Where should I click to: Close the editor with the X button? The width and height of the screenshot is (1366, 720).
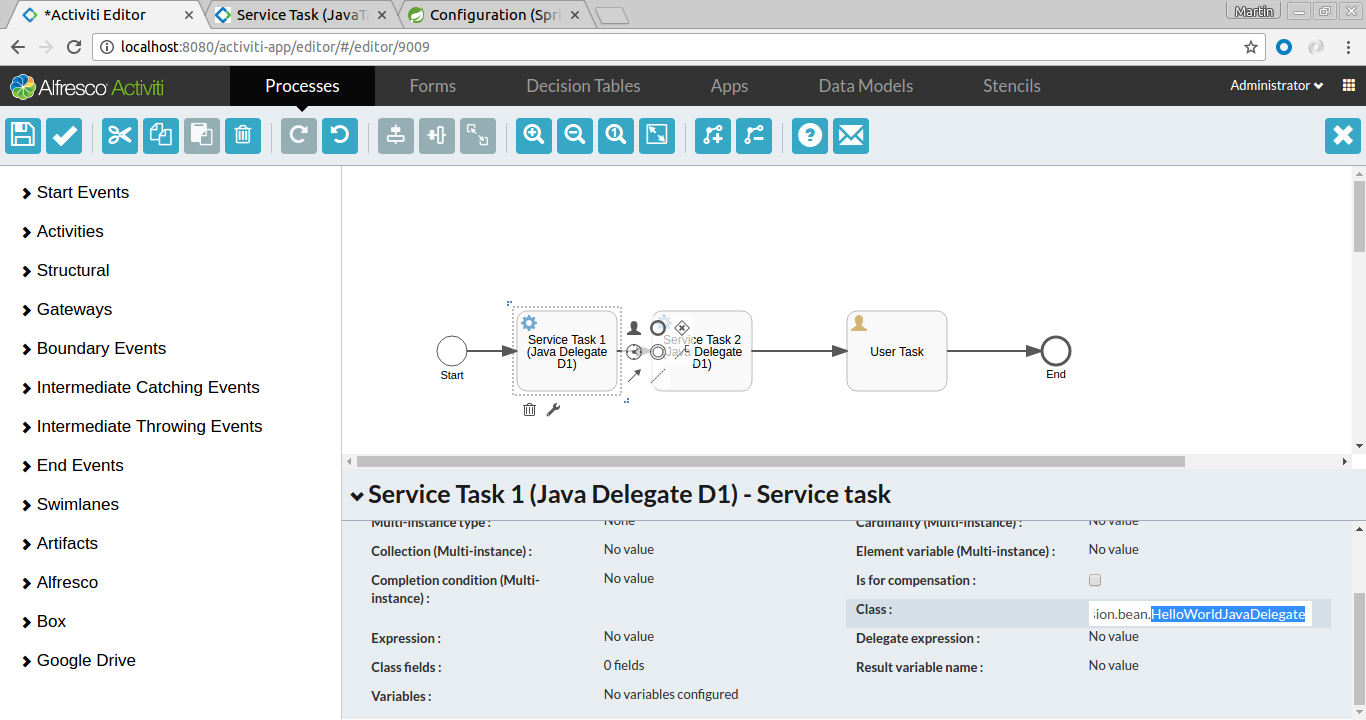pos(1343,136)
